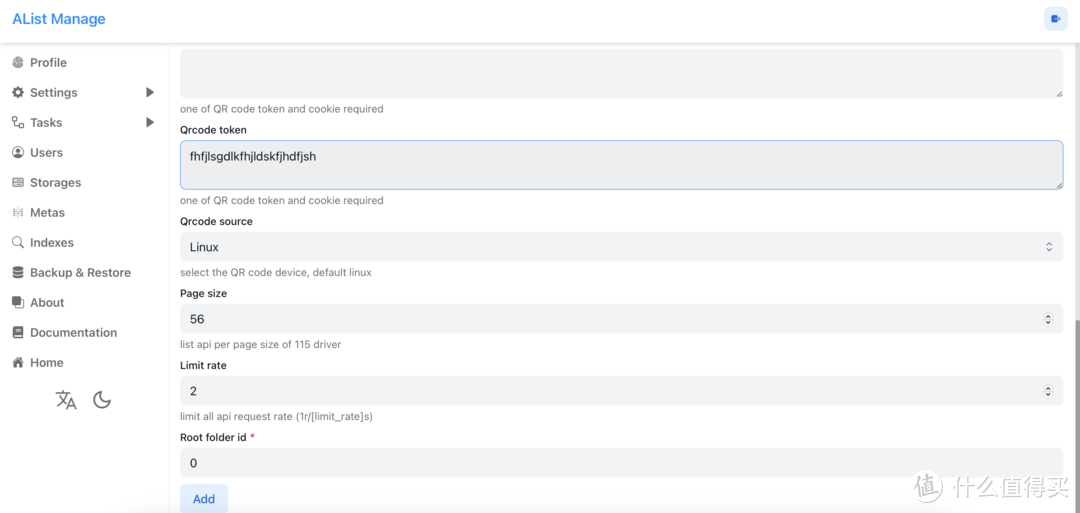Open the ALists Manage title link
The image size is (1080, 513).
click(x=58, y=19)
